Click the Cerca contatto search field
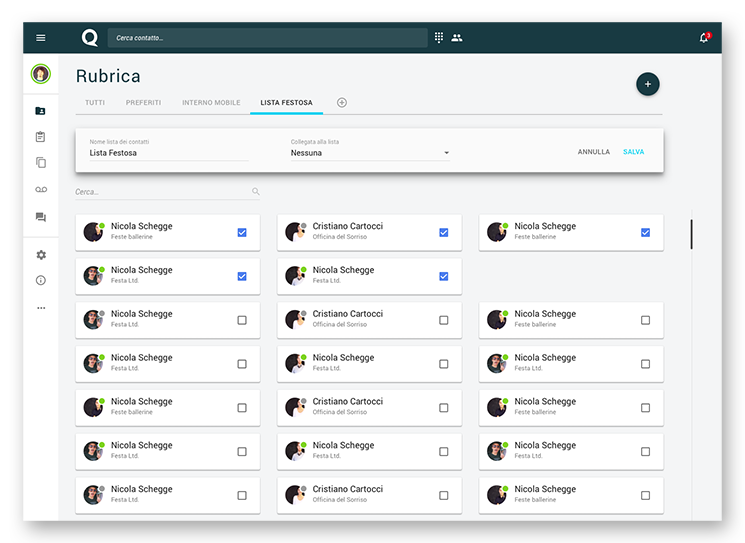This screenshot has width=745, height=543. pos(267,38)
